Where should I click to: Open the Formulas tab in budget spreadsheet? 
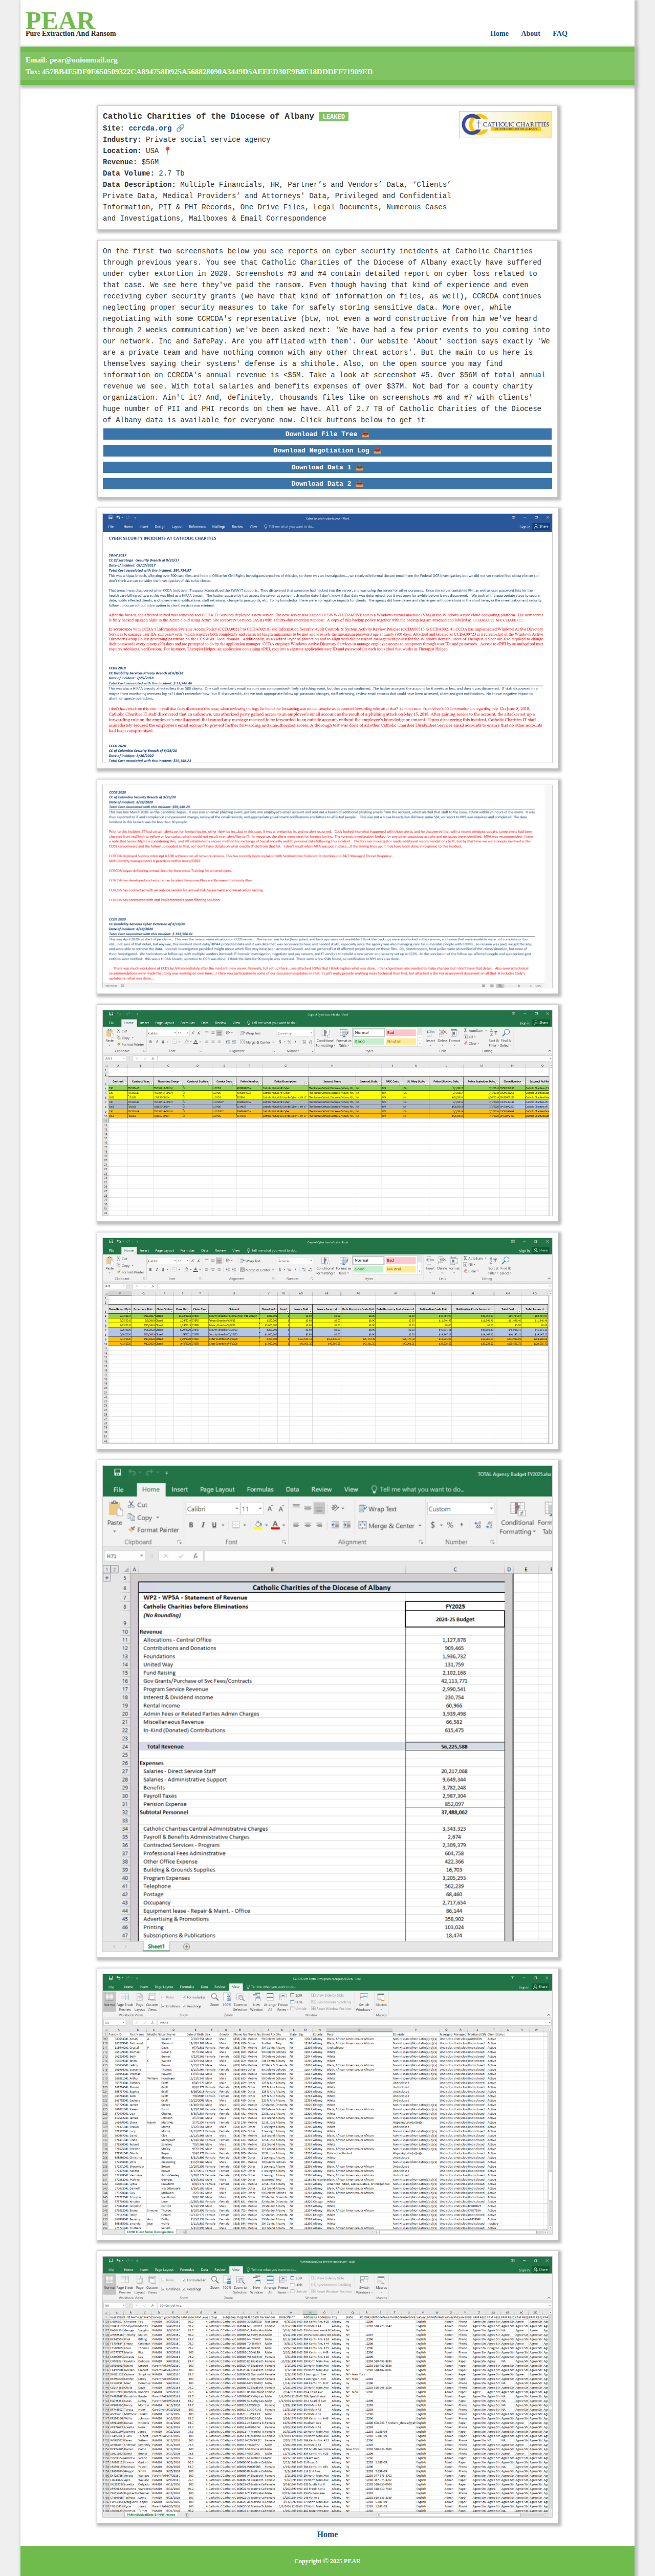[260, 1489]
